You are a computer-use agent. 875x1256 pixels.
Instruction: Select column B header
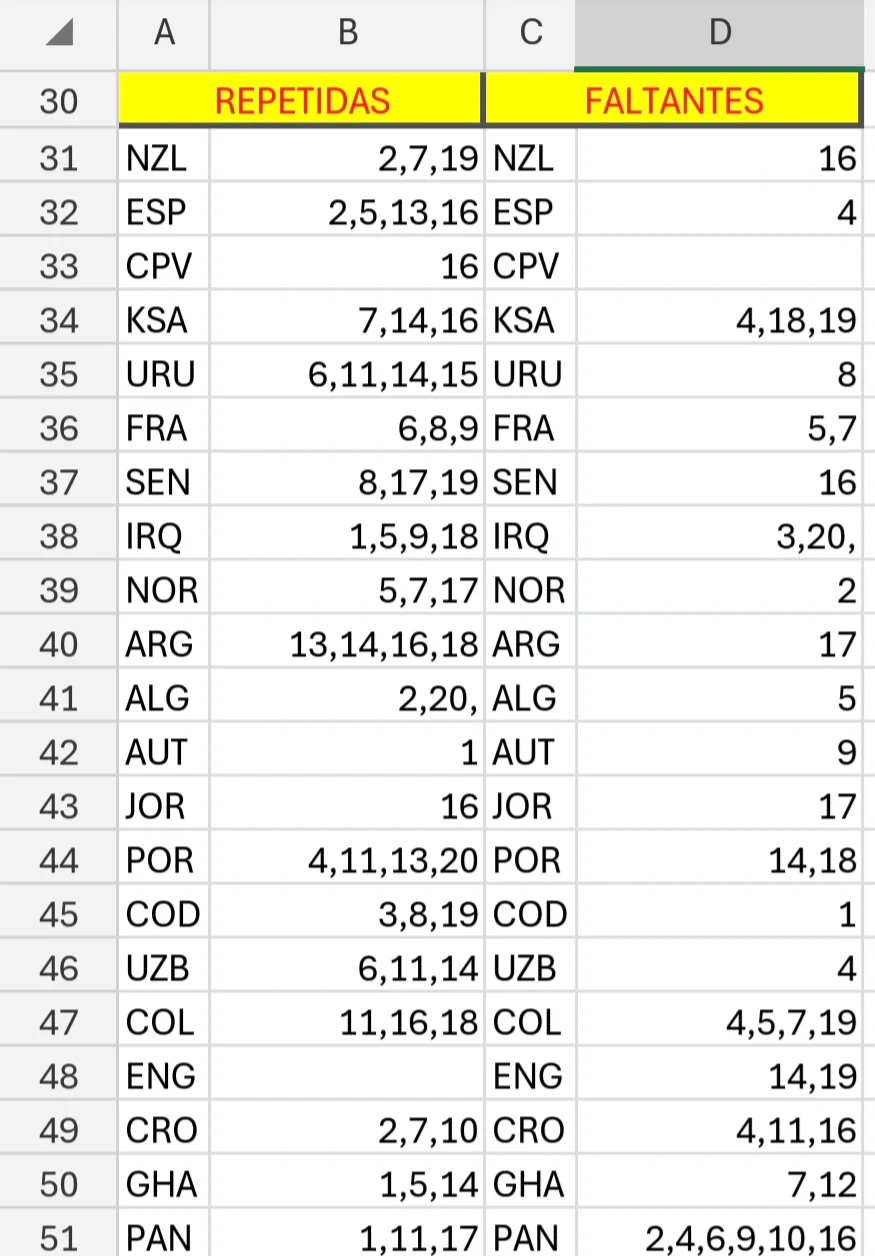347,34
